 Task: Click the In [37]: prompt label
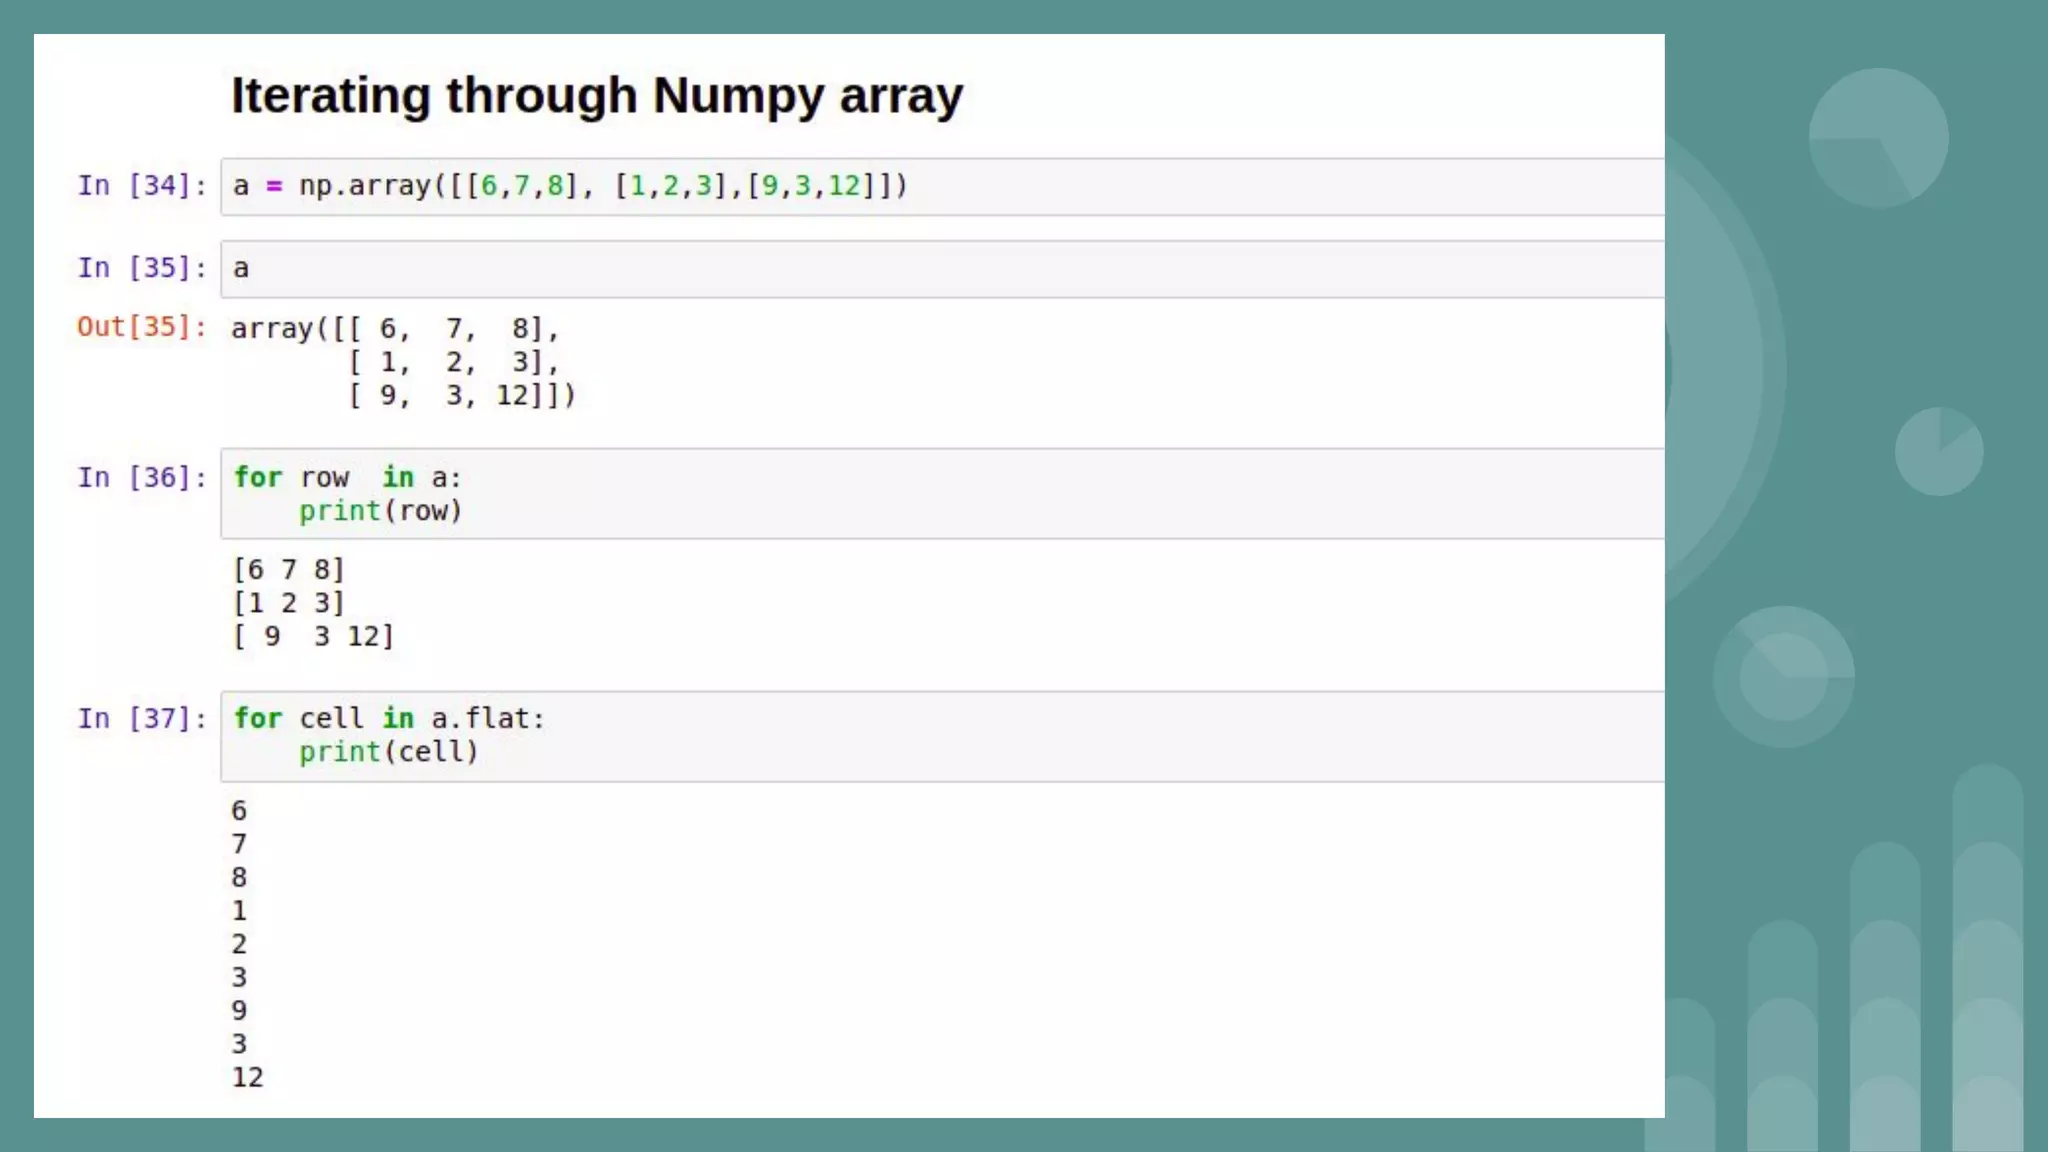pyautogui.click(x=142, y=719)
